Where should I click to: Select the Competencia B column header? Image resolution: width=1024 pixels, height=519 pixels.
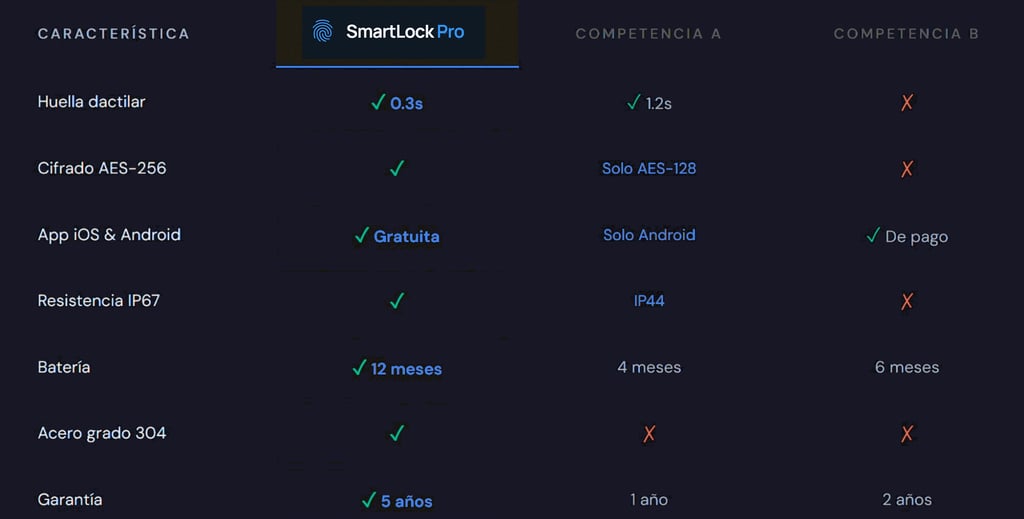click(906, 34)
